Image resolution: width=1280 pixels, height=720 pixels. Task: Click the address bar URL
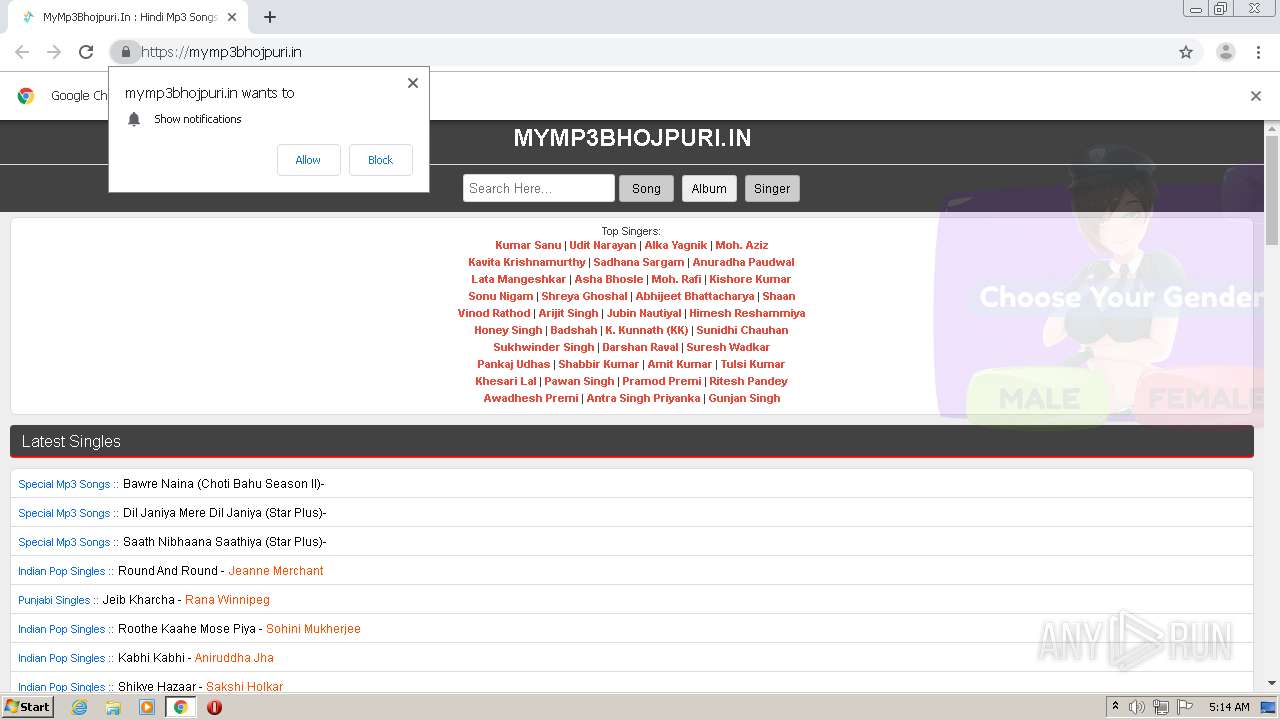(x=221, y=52)
